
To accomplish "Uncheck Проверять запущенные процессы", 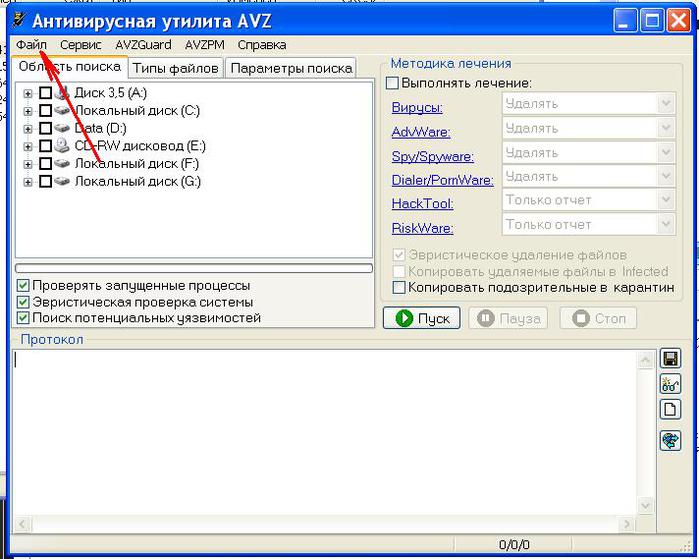I will (x=24, y=285).
